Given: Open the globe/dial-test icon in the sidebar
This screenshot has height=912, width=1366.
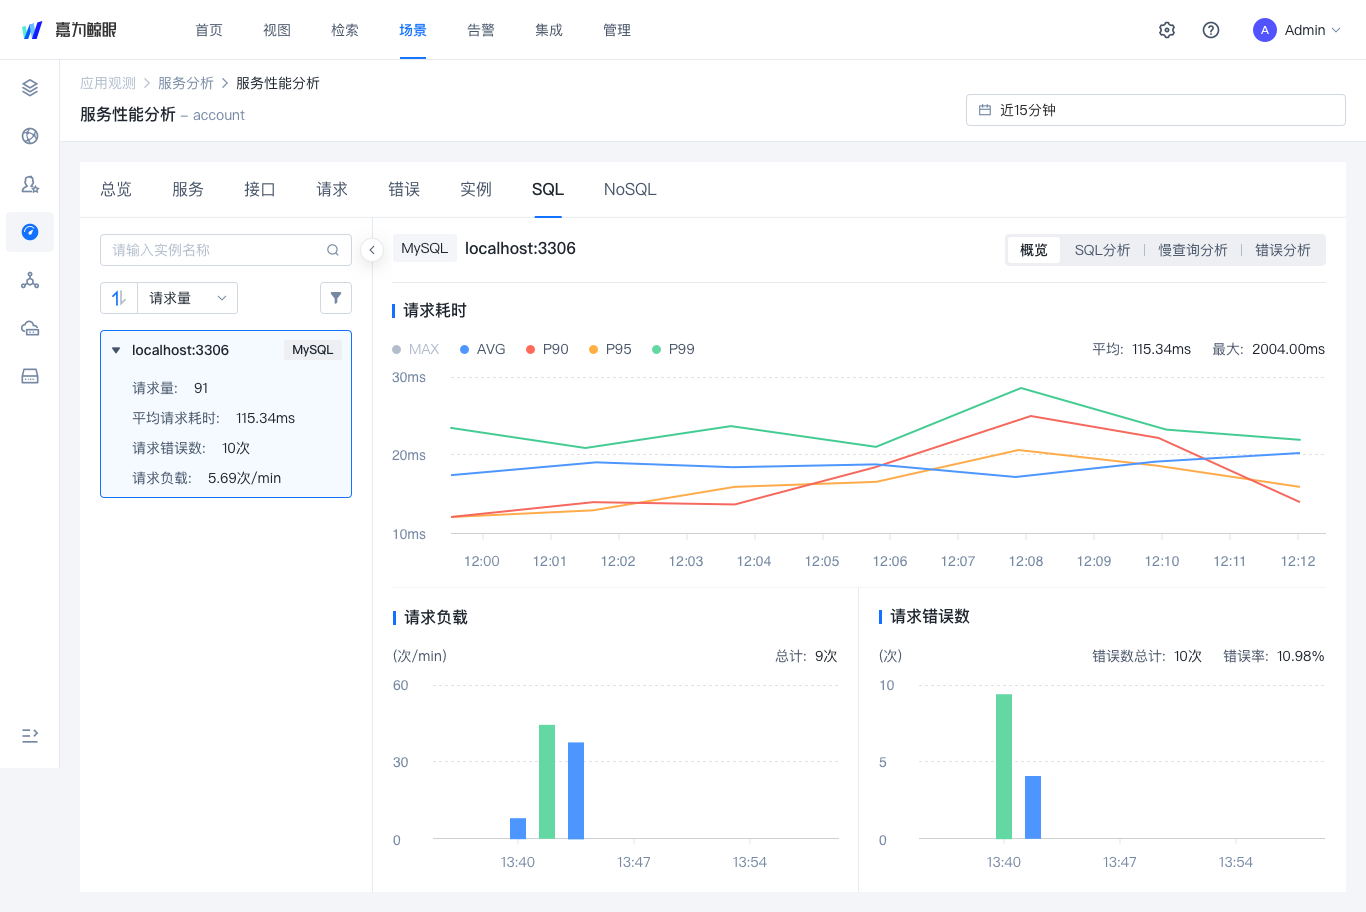Looking at the screenshot, I should [29, 136].
